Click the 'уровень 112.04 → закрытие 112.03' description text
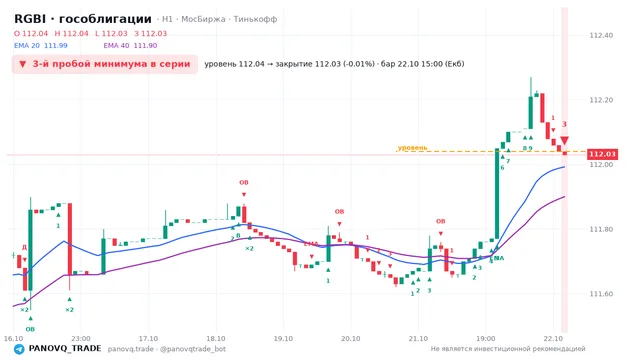The image size is (640, 360). coord(289,64)
